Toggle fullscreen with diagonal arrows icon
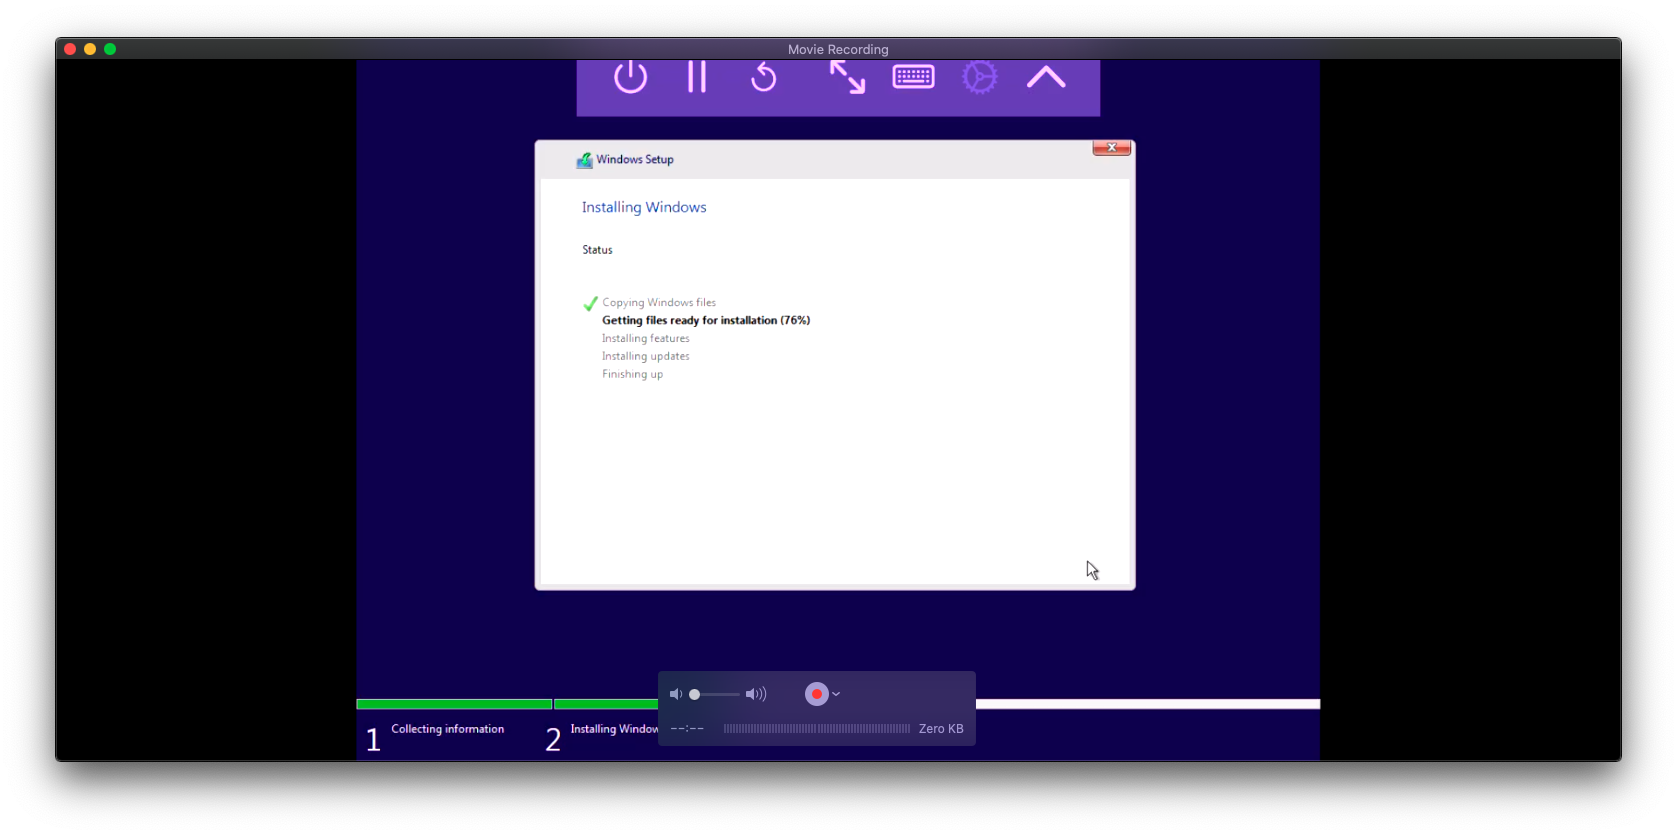1677x835 pixels. [847, 77]
